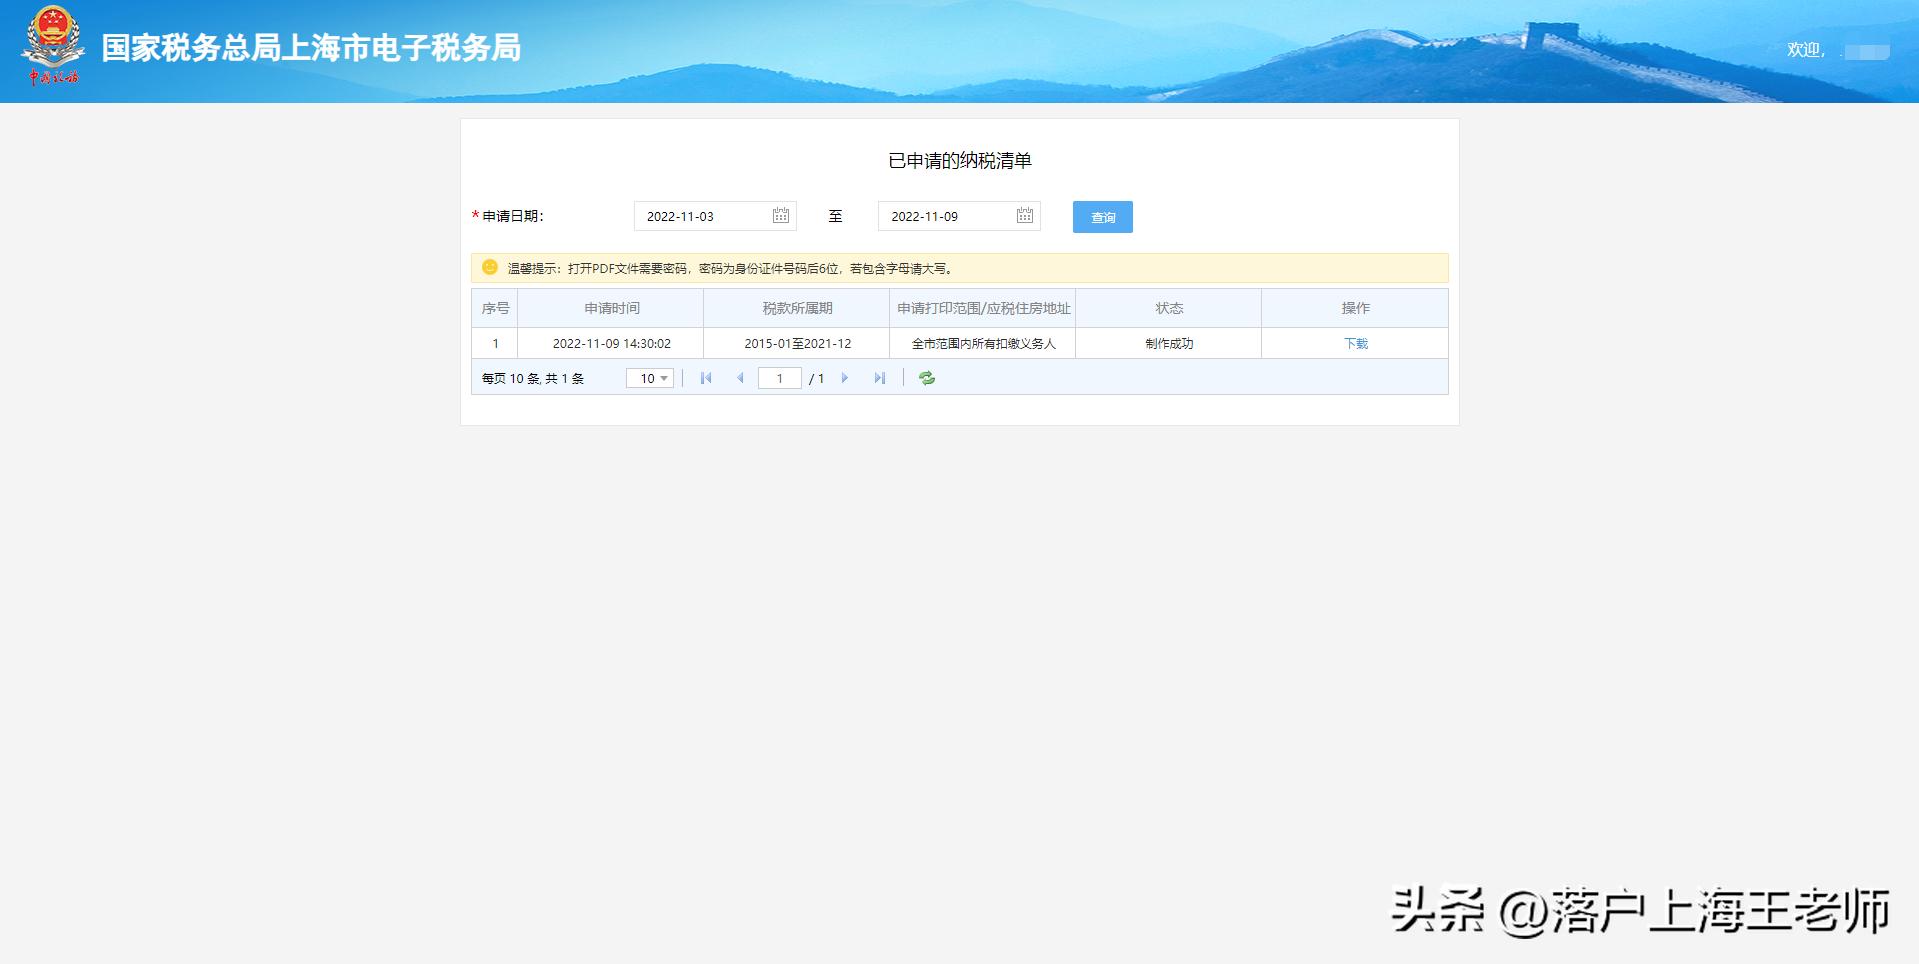
Task: Click the 查询 query button
Action: coord(1102,217)
